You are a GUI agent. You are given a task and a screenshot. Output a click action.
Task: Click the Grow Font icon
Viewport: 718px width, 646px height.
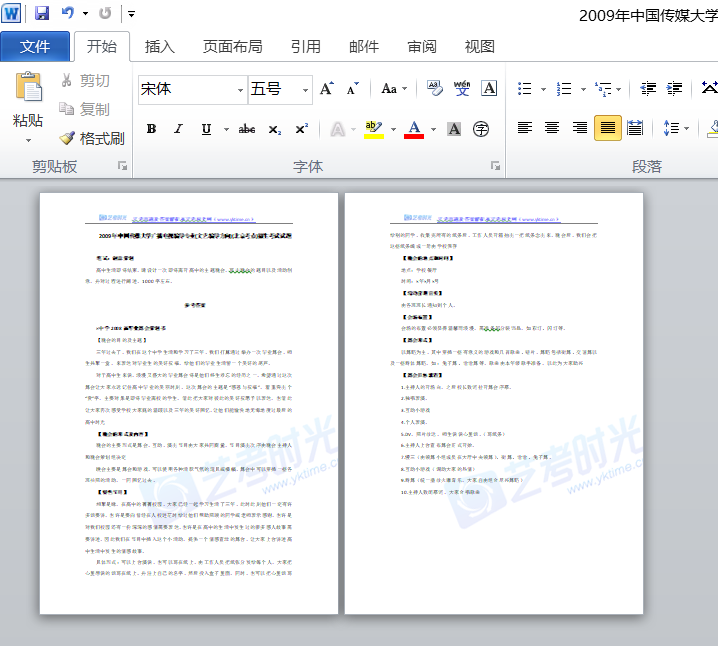tap(327, 89)
